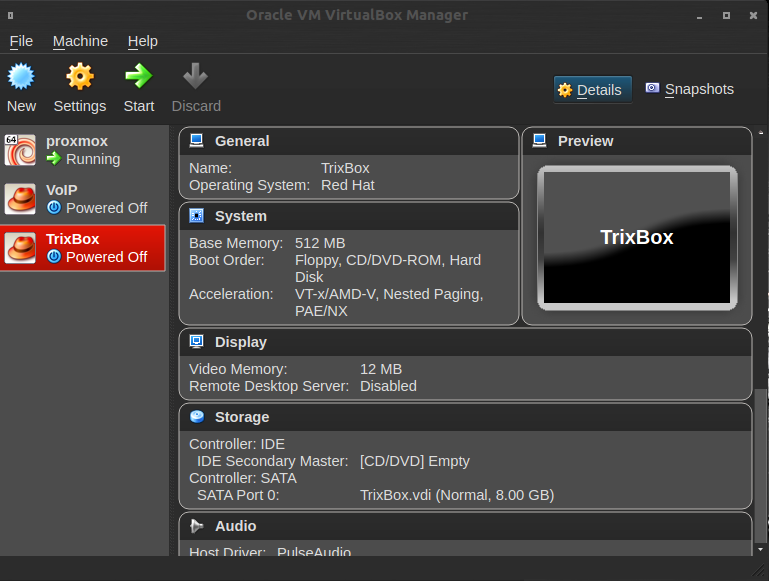Click the window menu icon in title bar
This screenshot has height=581, width=769.
click(10, 16)
